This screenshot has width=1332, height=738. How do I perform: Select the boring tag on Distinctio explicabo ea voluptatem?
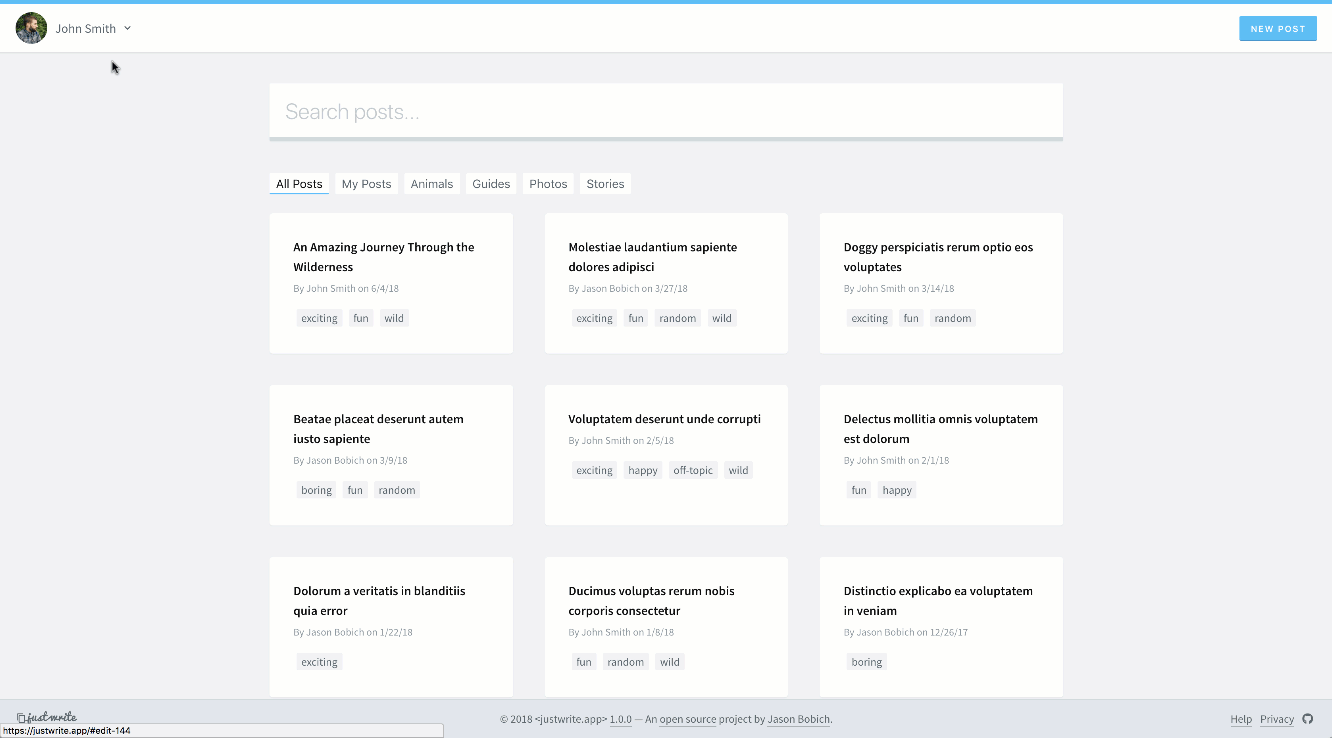[866, 661]
